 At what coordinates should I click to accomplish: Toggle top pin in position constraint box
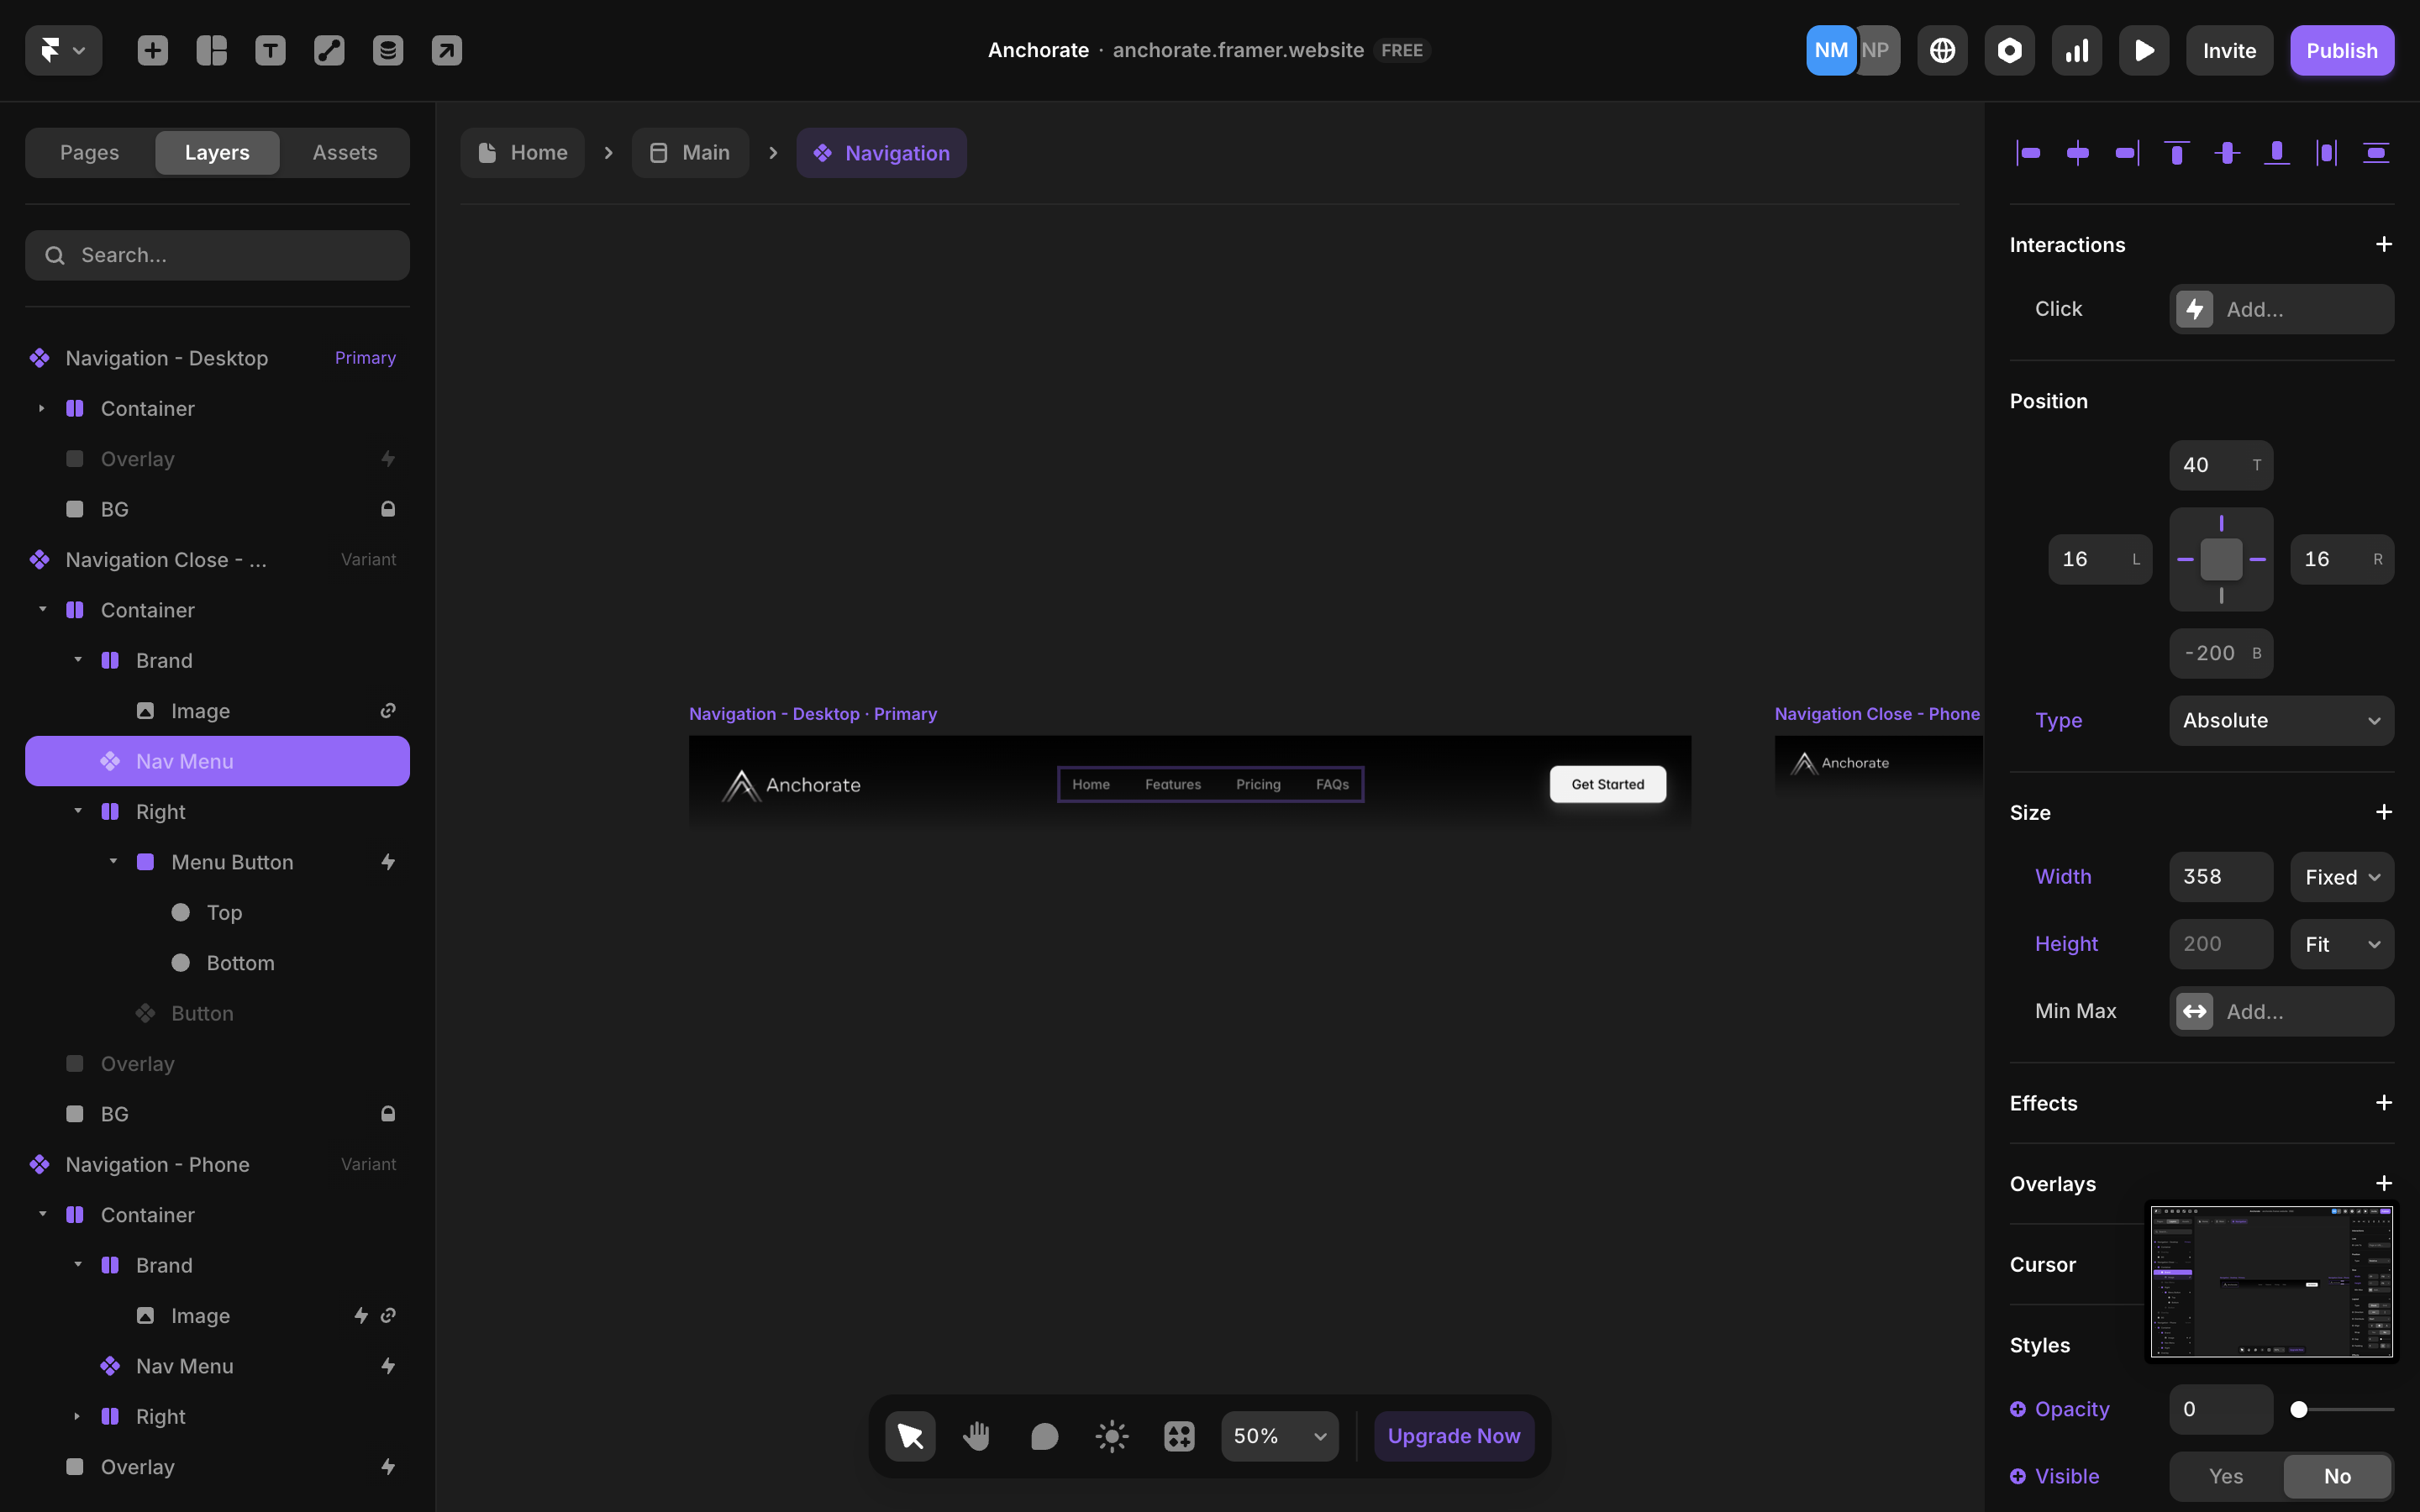click(2221, 524)
